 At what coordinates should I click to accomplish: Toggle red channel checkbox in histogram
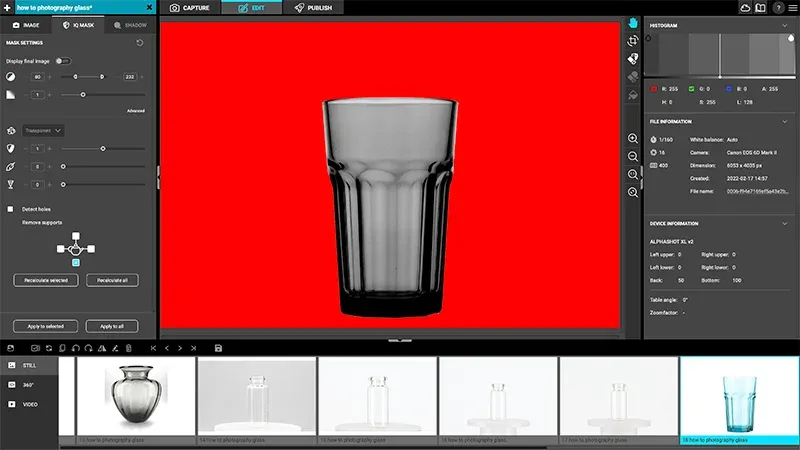pyautogui.click(x=654, y=89)
